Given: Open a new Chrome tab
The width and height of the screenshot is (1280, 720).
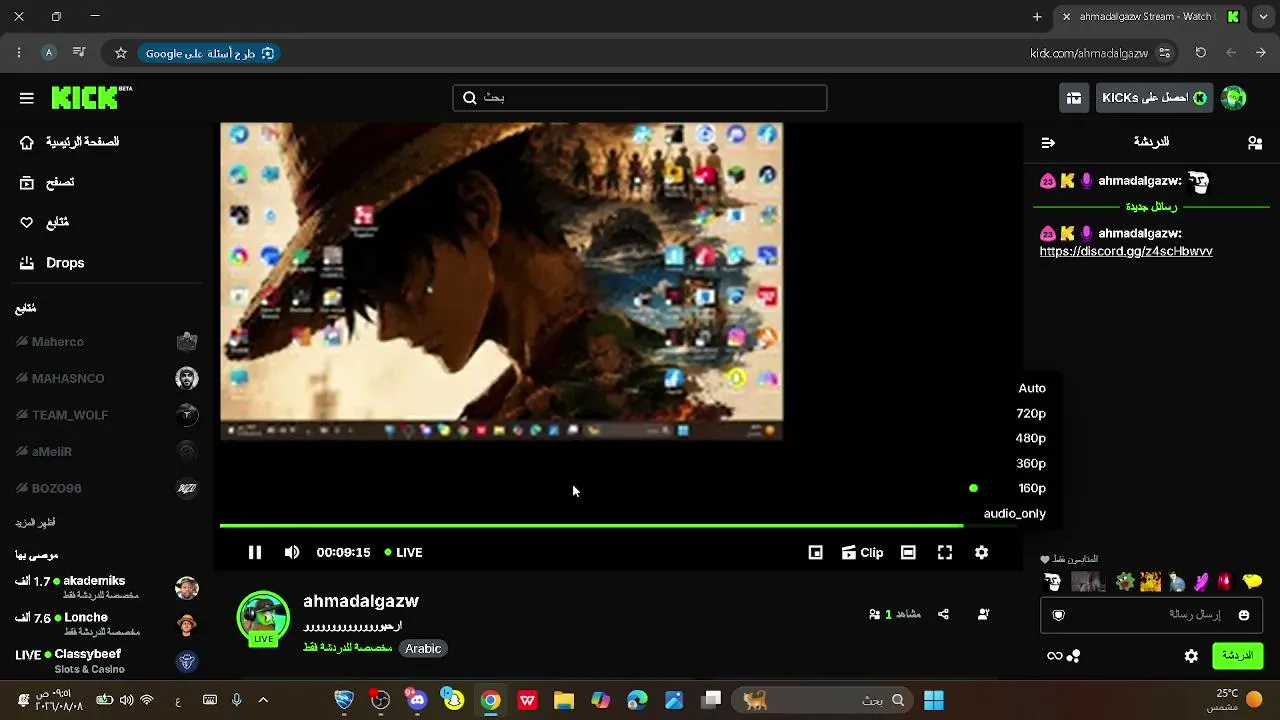Looking at the screenshot, I should 1037,17.
